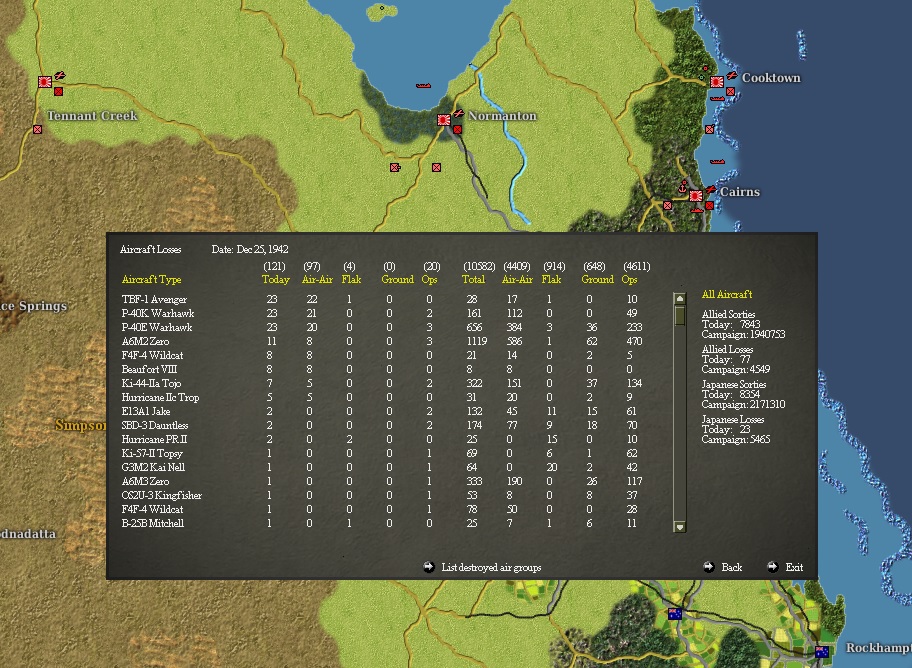Click the Japanese Sorties heading
The width and height of the screenshot is (912, 668).
pos(733,384)
